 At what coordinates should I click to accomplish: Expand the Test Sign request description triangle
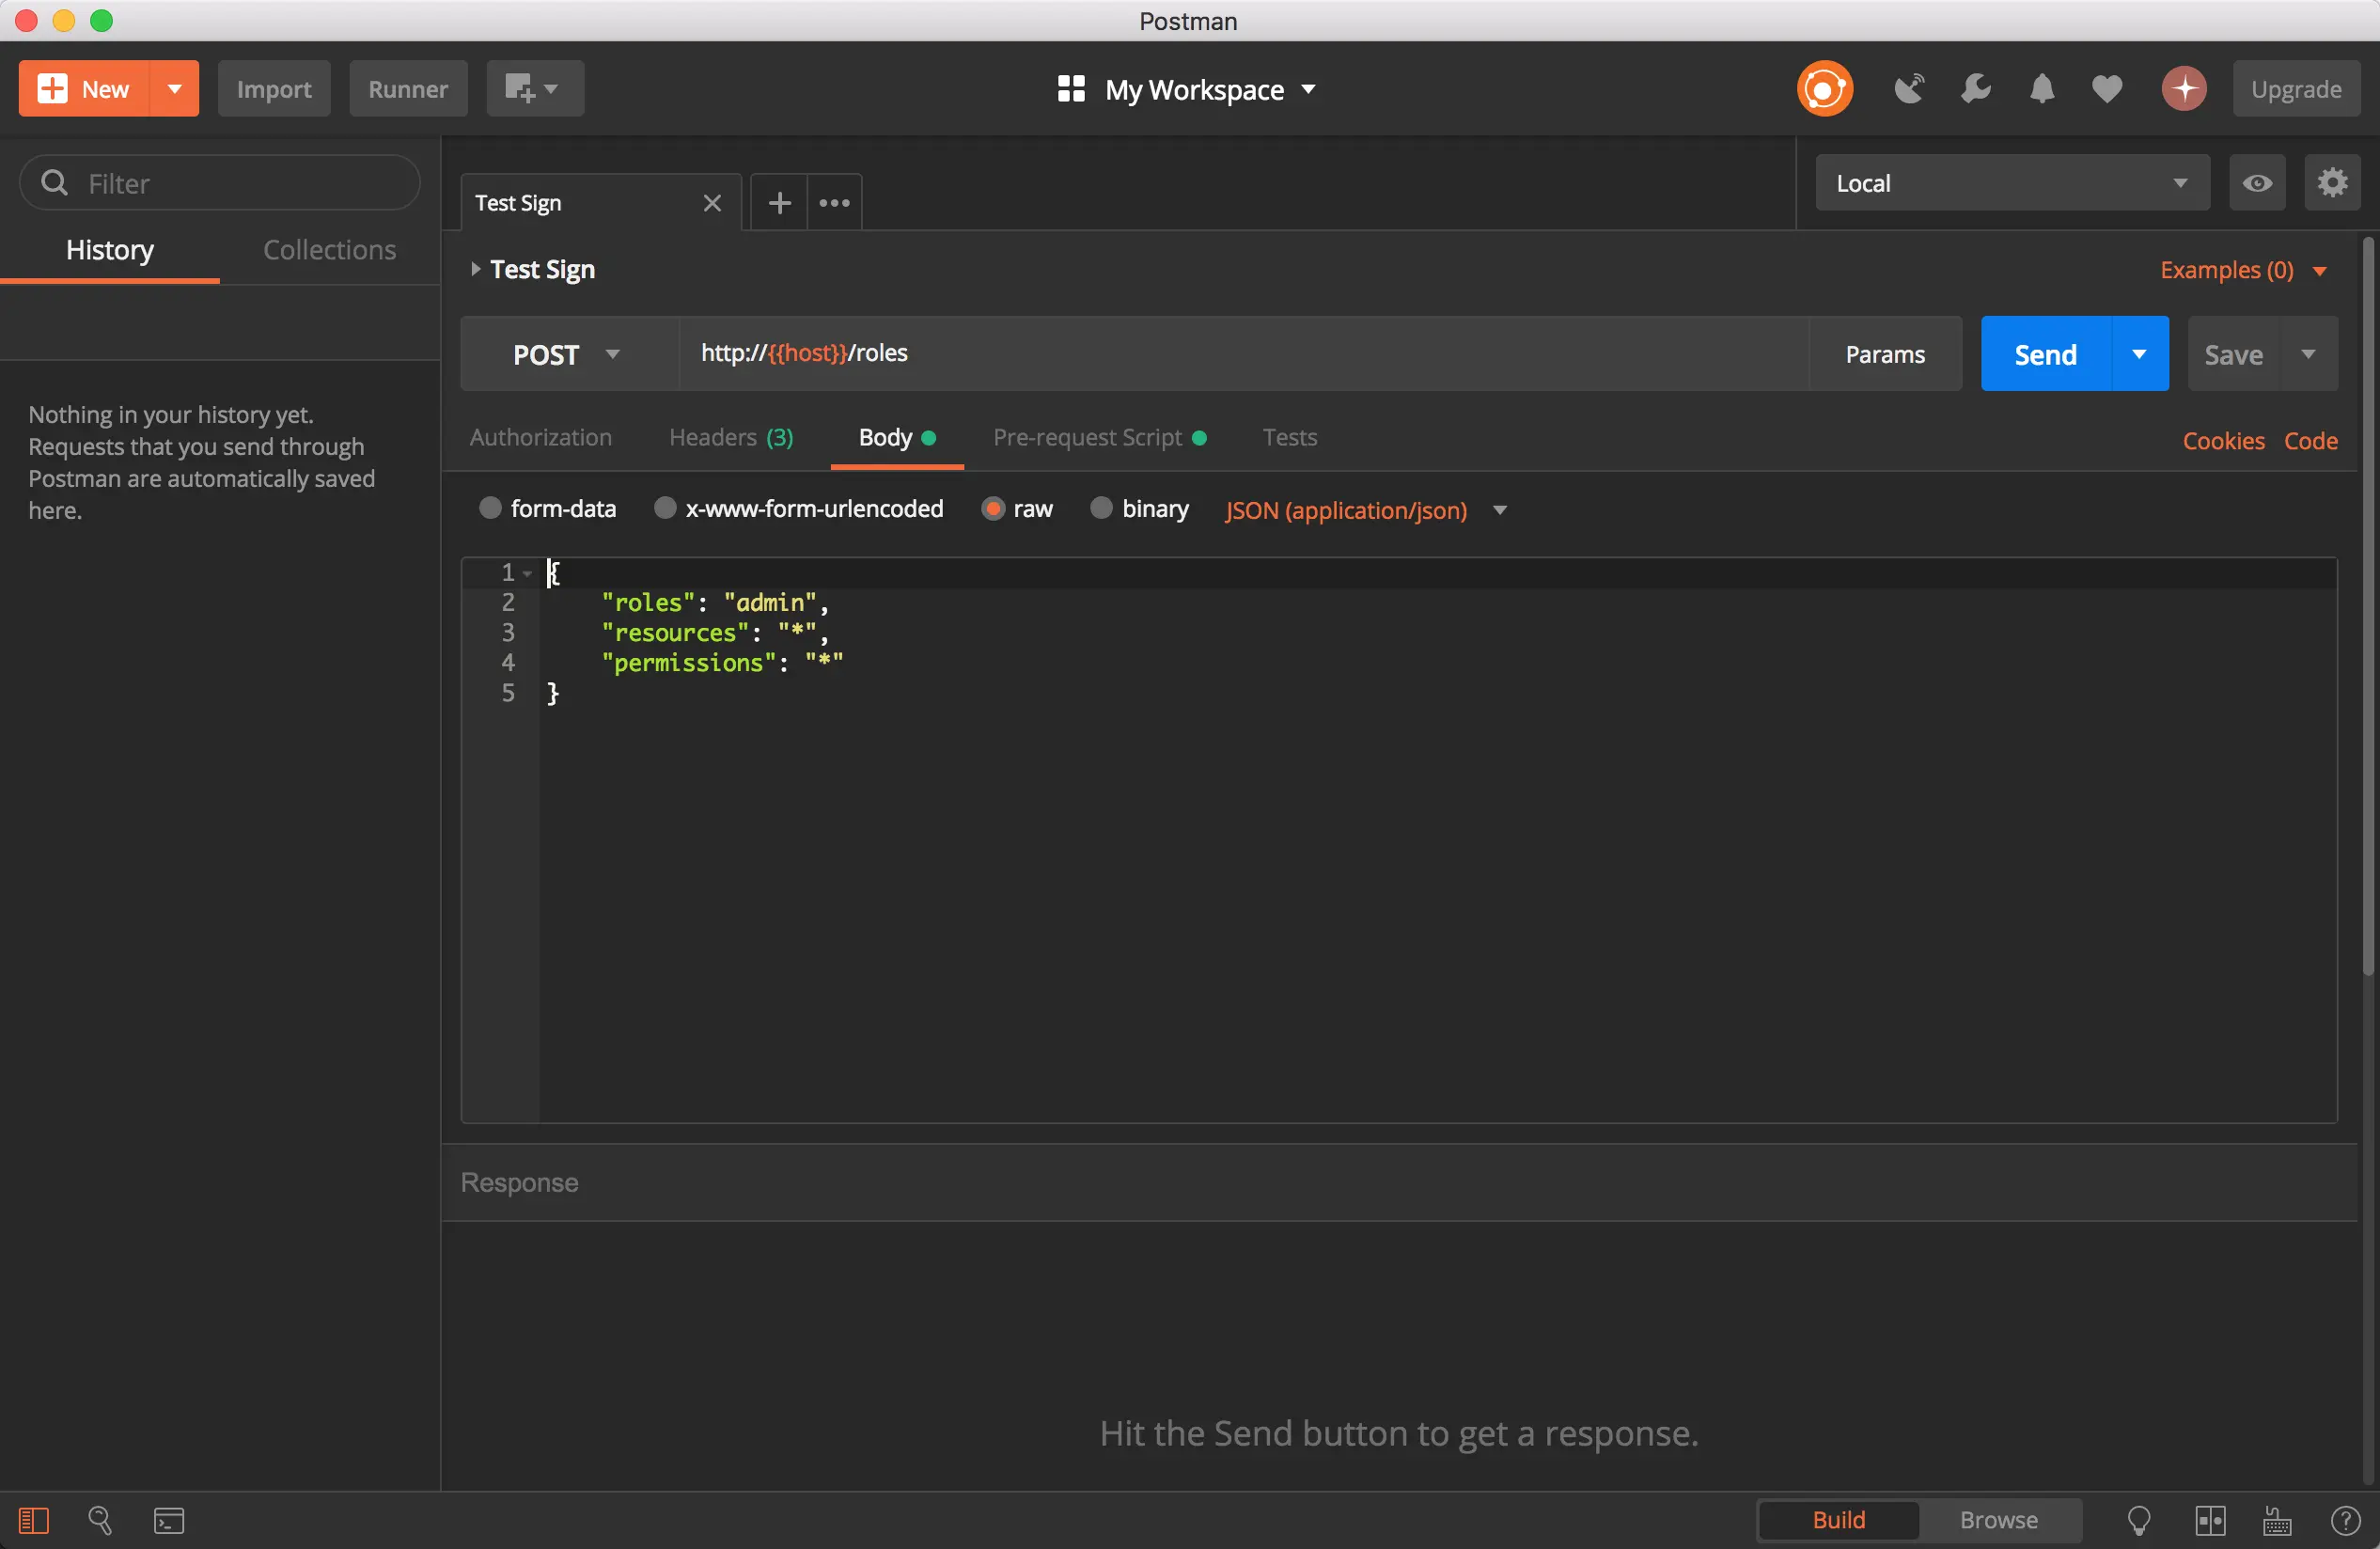click(x=475, y=269)
